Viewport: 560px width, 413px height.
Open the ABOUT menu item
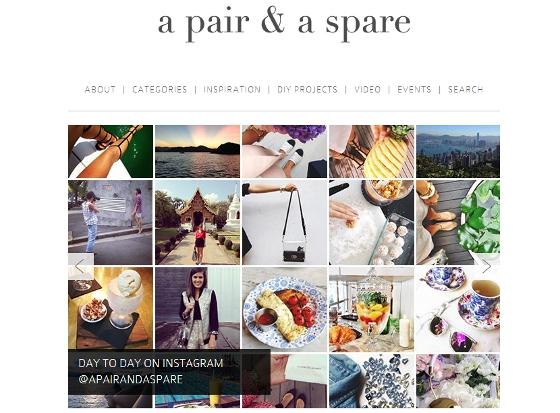pyautogui.click(x=100, y=89)
